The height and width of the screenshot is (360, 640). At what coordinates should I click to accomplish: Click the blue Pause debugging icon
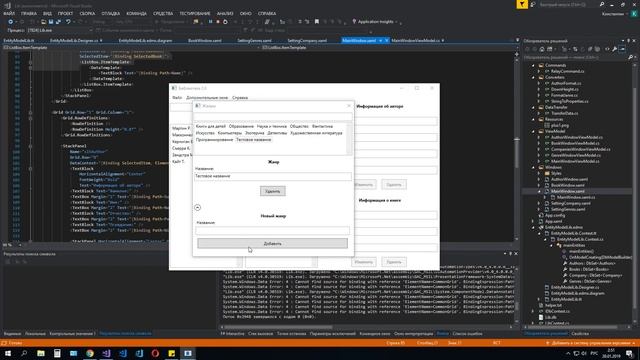[x=211, y=22]
